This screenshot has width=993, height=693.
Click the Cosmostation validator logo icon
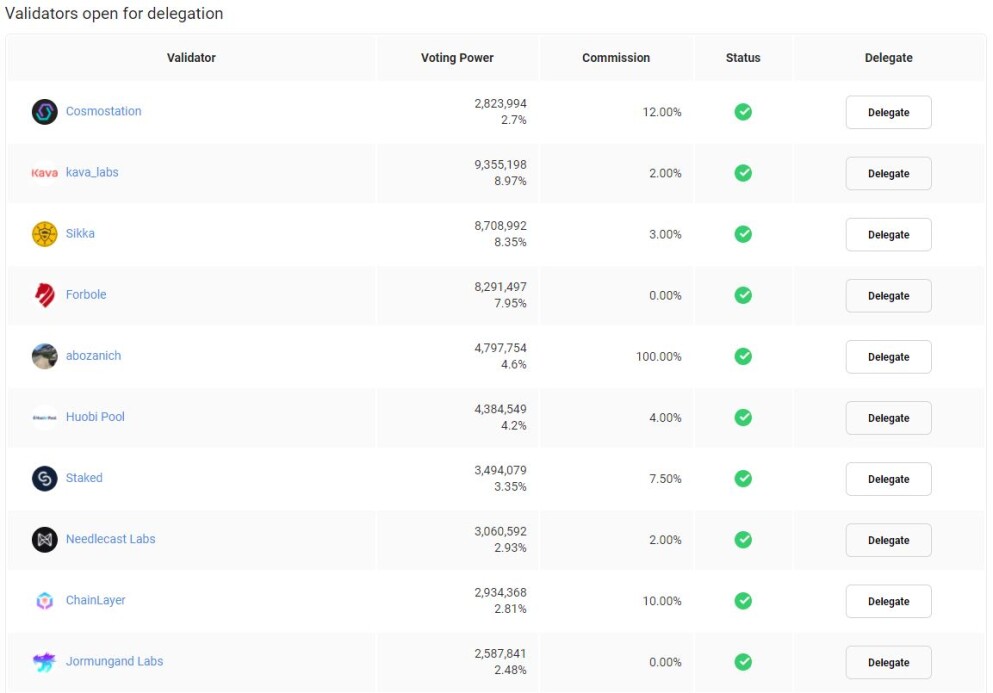(x=44, y=112)
